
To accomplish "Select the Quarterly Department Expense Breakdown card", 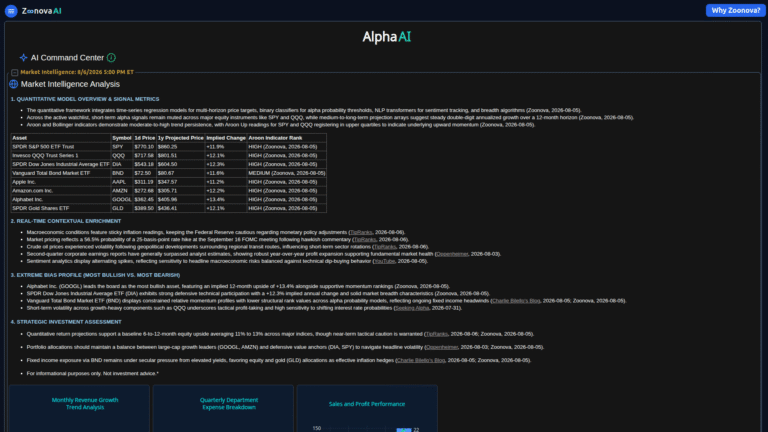I will coord(223,408).
